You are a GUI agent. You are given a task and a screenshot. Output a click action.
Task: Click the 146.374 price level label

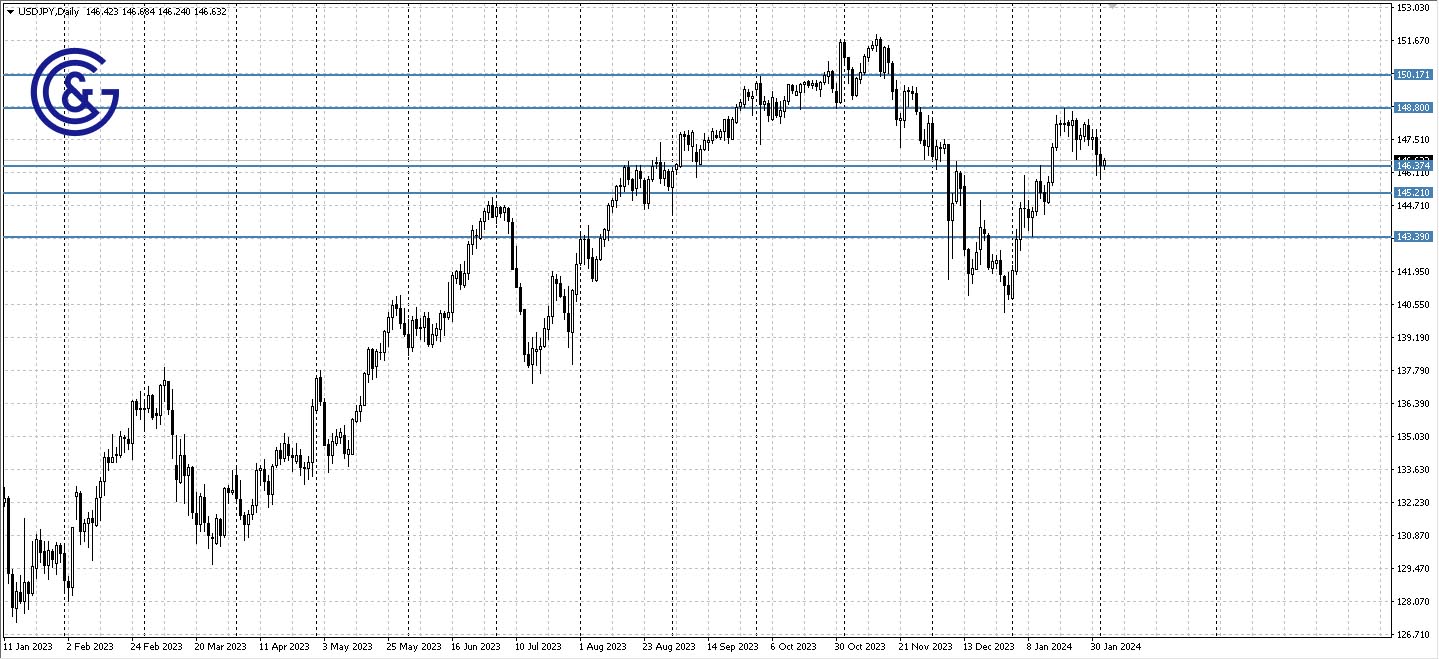tap(1413, 165)
